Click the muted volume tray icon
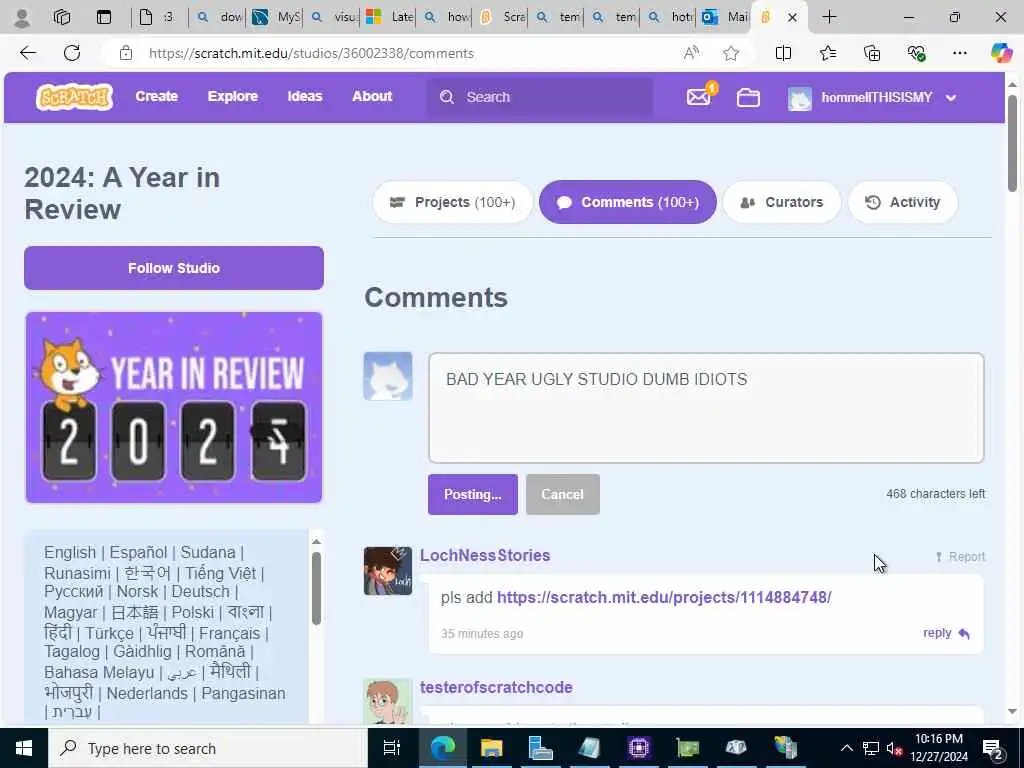 894,748
